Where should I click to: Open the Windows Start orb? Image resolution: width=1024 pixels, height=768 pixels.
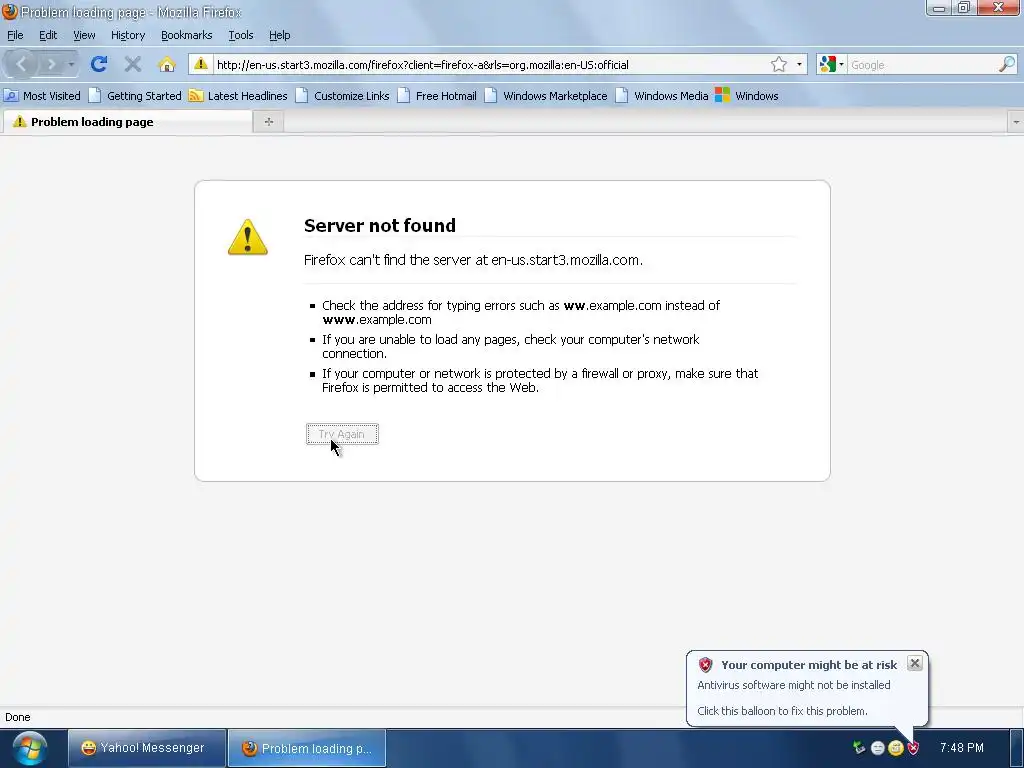(29, 748)
